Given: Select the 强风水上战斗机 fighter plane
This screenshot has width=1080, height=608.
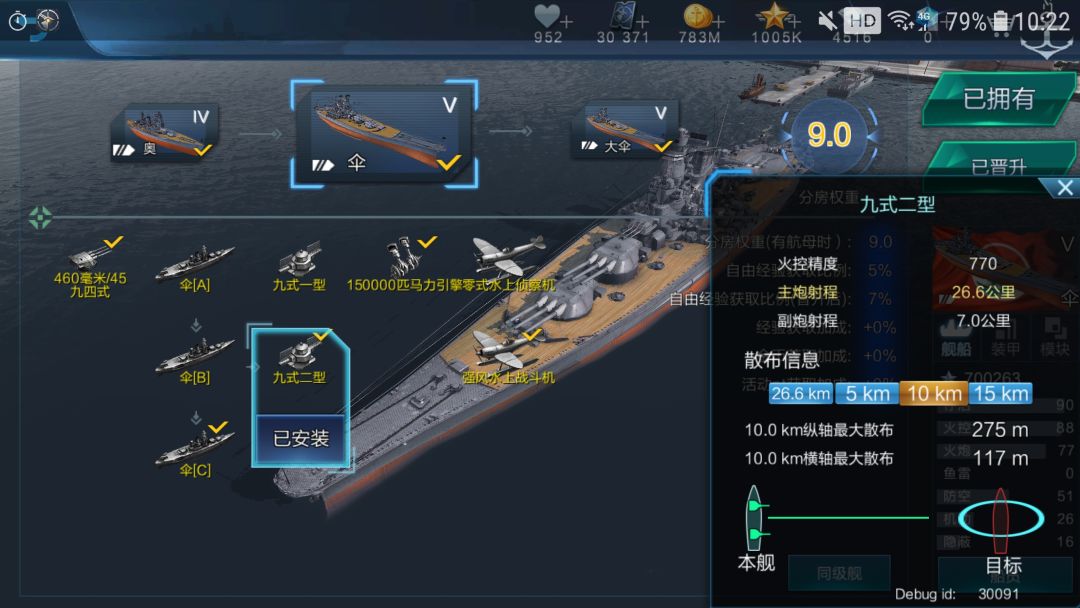Looking at the screenshot, I should pos(508,358).
